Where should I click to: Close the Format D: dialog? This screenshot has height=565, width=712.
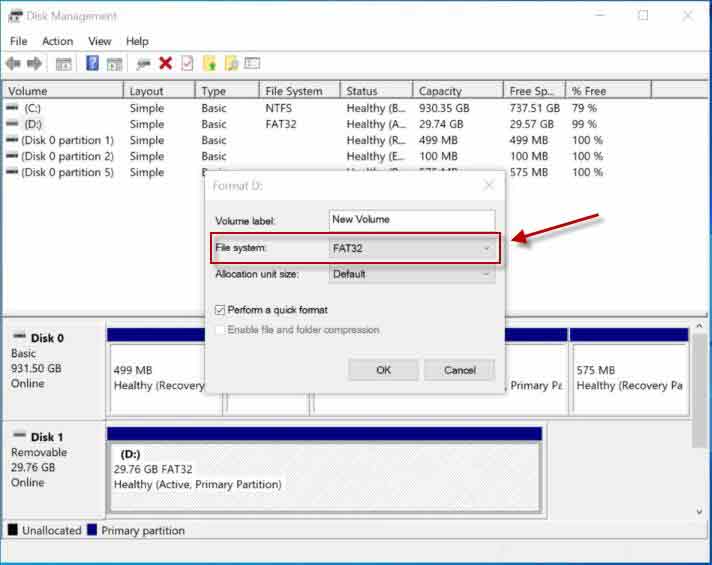pos(489,185)
